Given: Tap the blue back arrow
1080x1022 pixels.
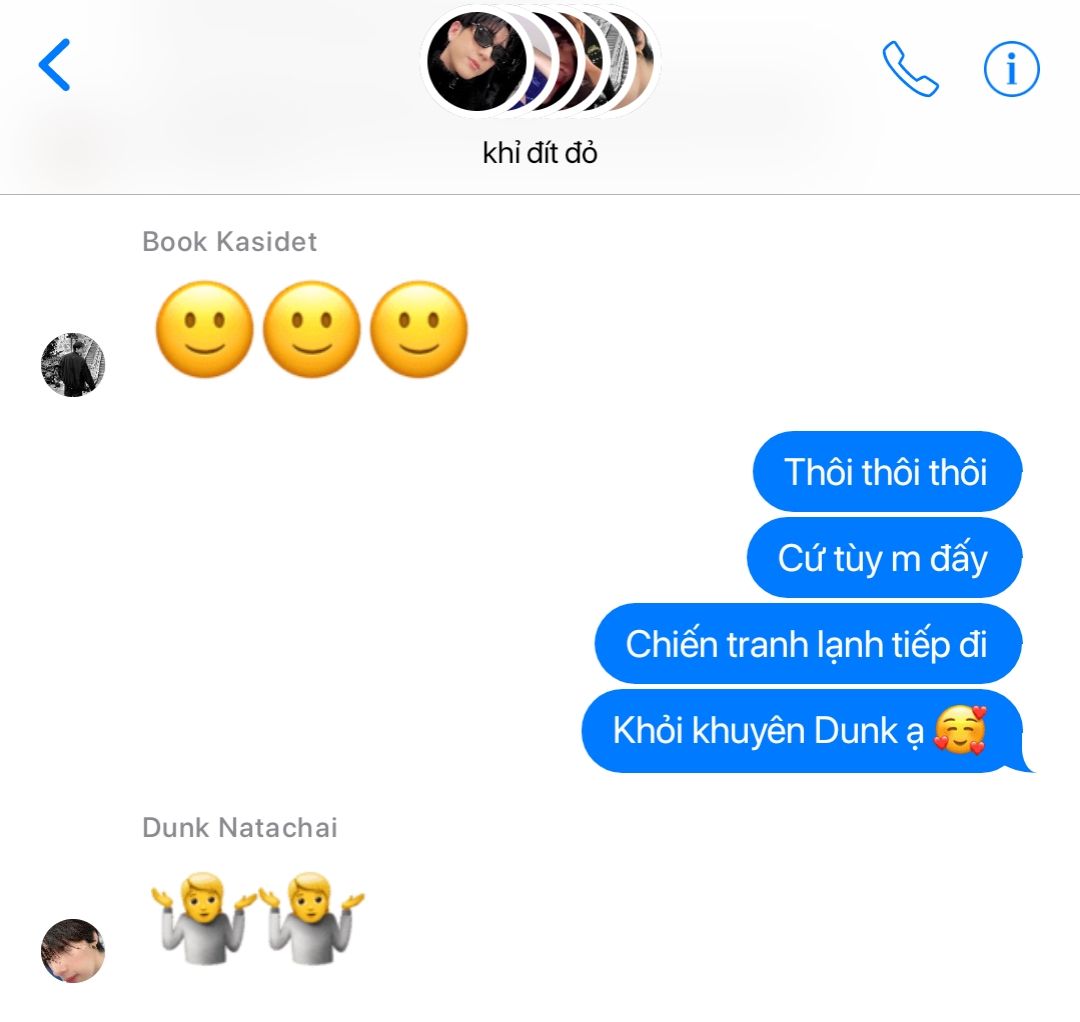Looking at the screenshot, I should tap(54, 65).
